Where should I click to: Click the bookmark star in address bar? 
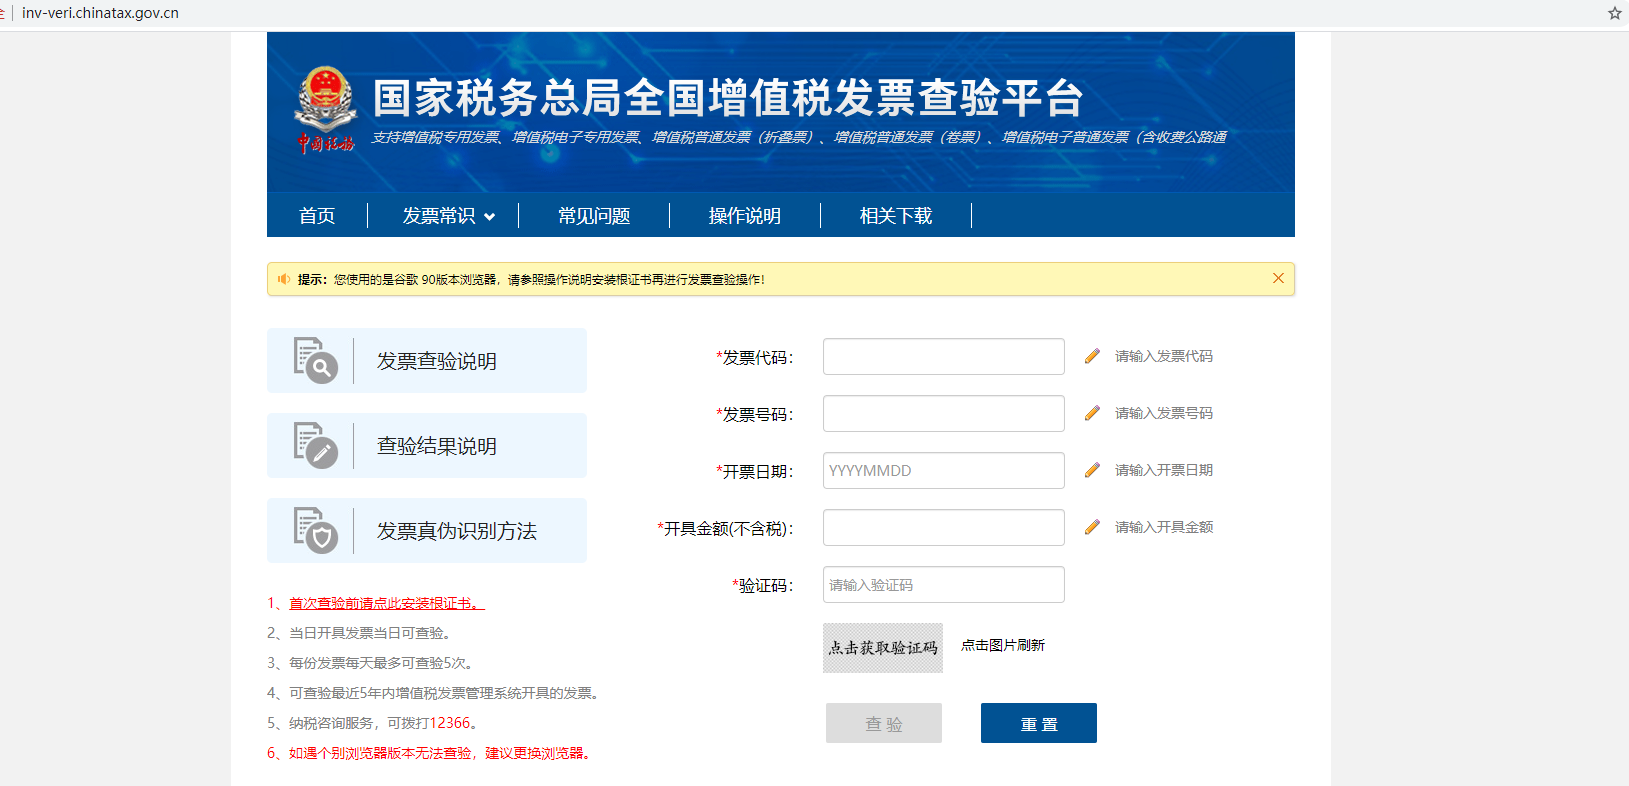1614,13
